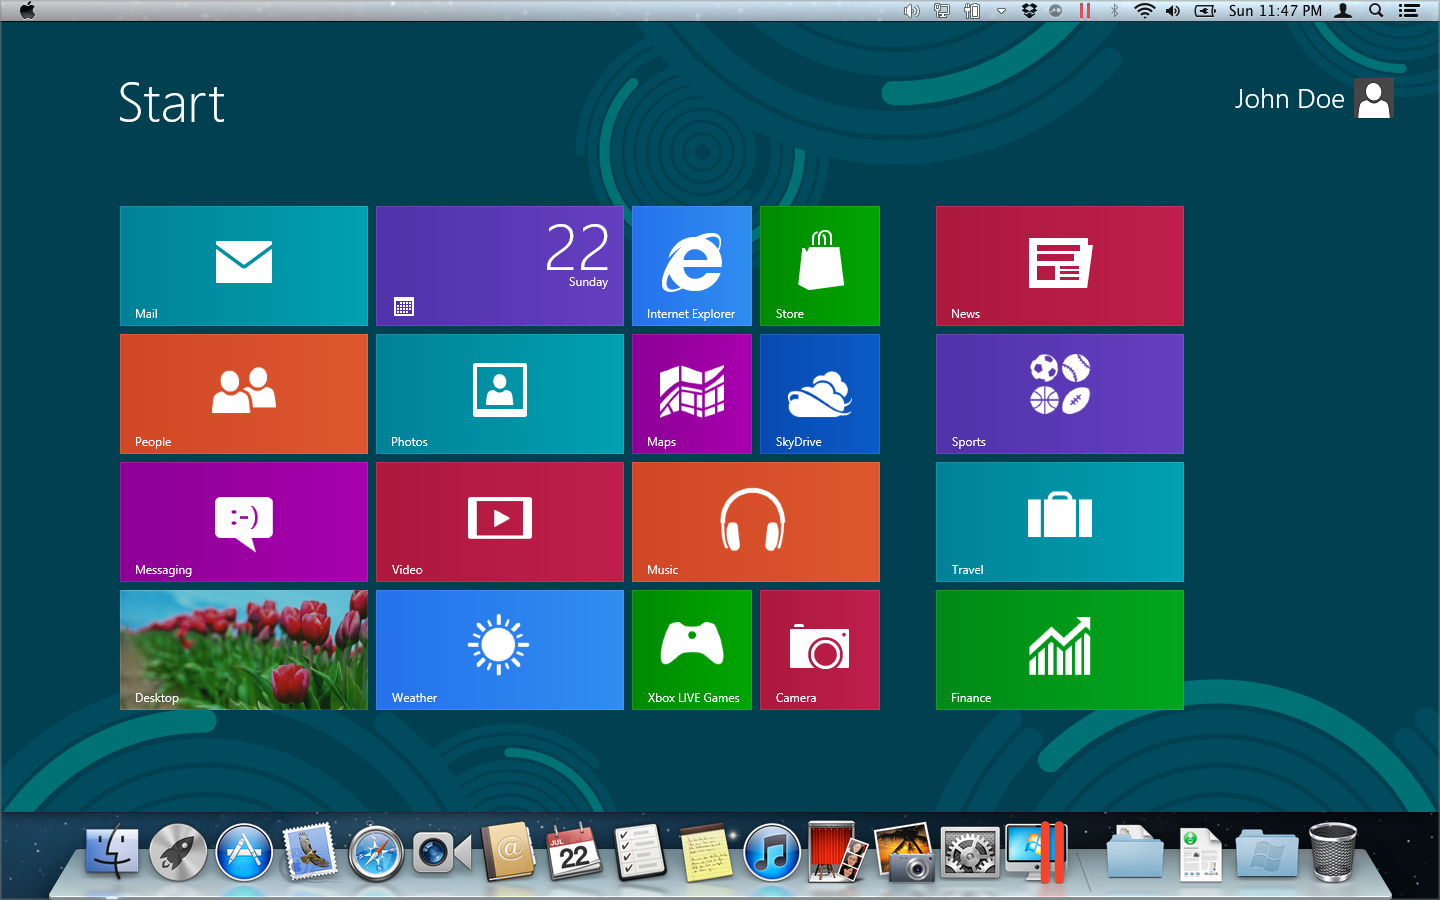Open the News tile

1060,266
